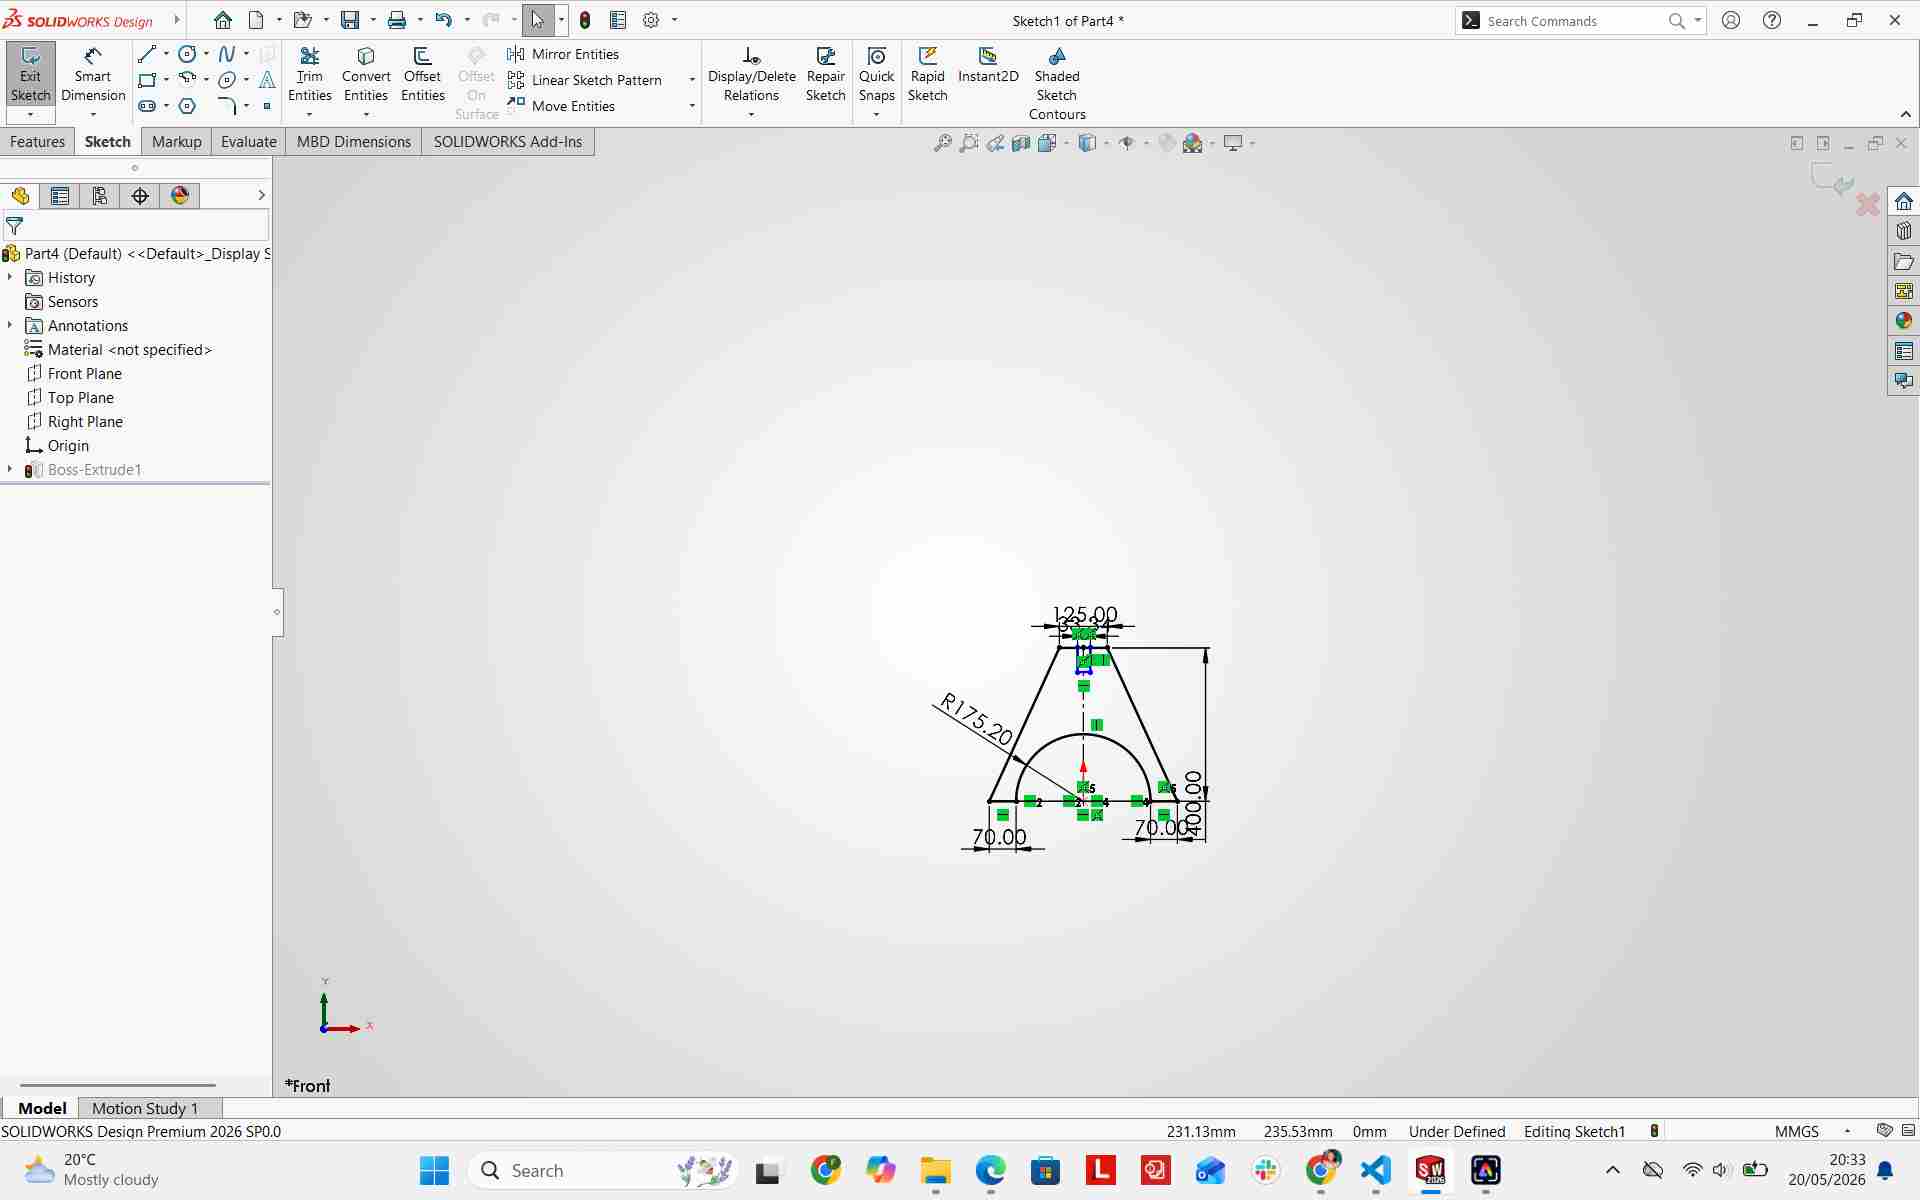
Task: Switch to the Motion Study 1 tab
Action: pyautogui.click(x=145, y=1108)
